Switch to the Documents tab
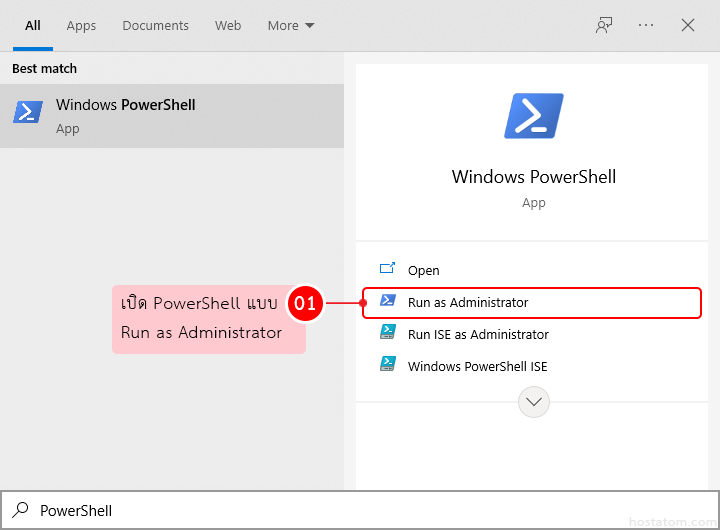Image resolution: width=720 pixels, height=530 pixels. click(x=155, y=25)
